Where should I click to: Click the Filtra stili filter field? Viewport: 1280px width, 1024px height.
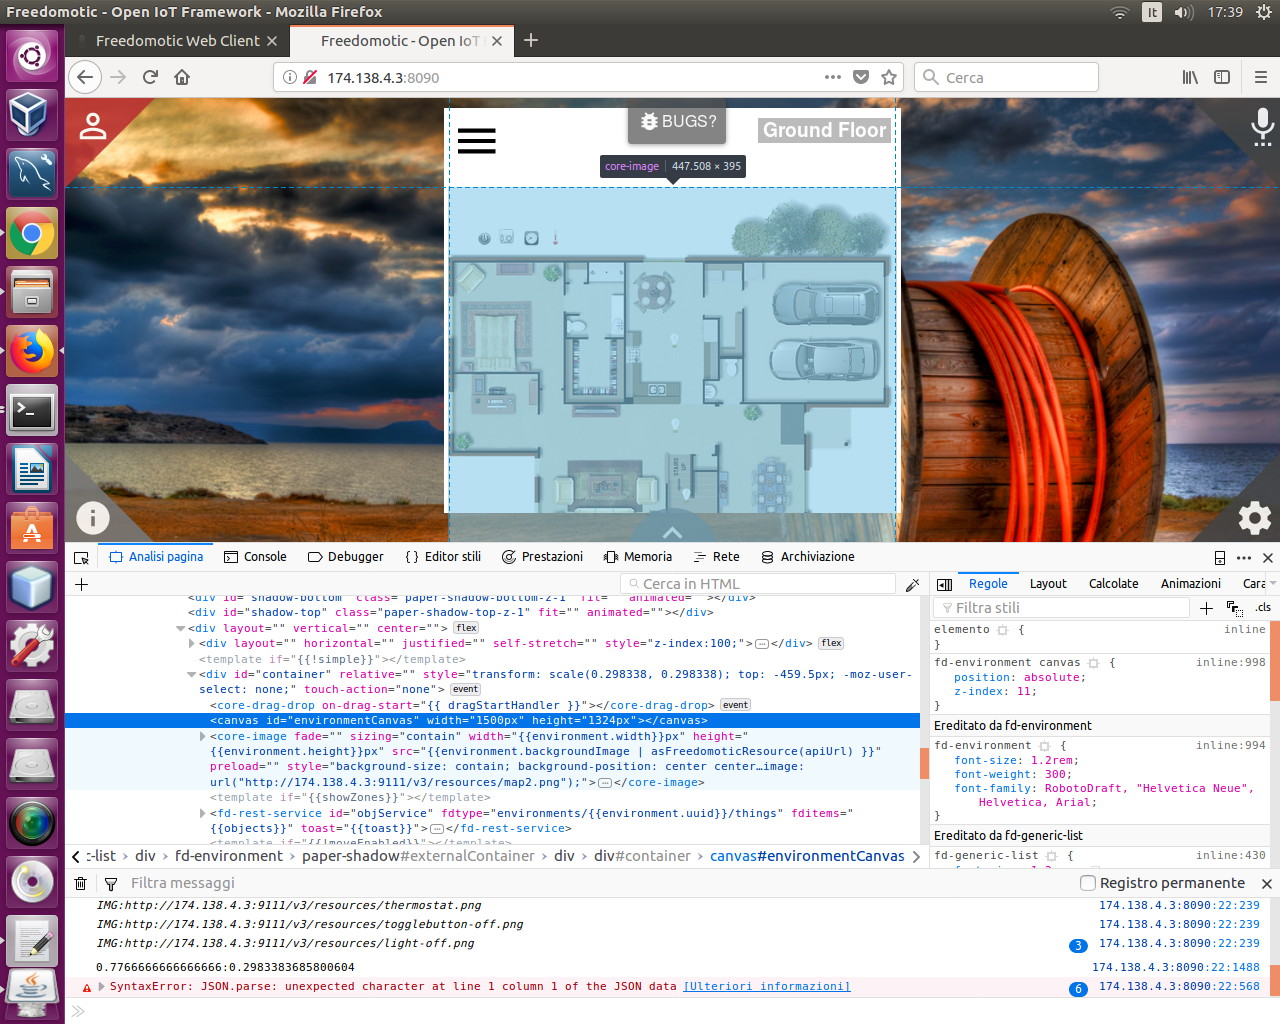(1062, 608)
